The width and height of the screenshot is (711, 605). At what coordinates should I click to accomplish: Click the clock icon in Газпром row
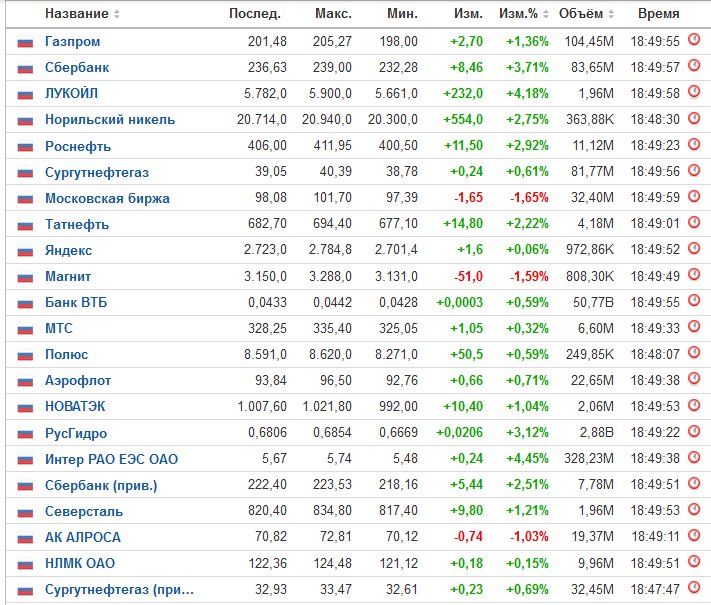694,39
